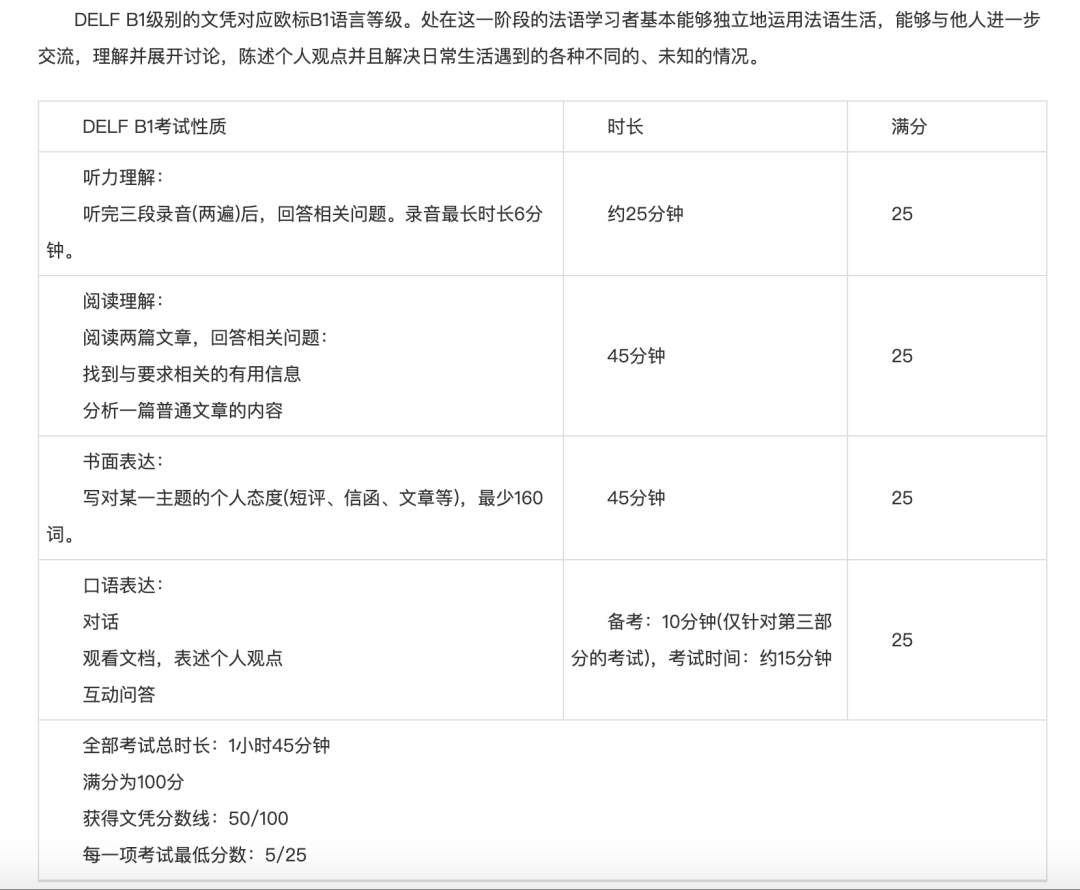Select "45分钟" in the 书面表达 row
Viewport: 1080px width, 890px height.
[636, 499]
